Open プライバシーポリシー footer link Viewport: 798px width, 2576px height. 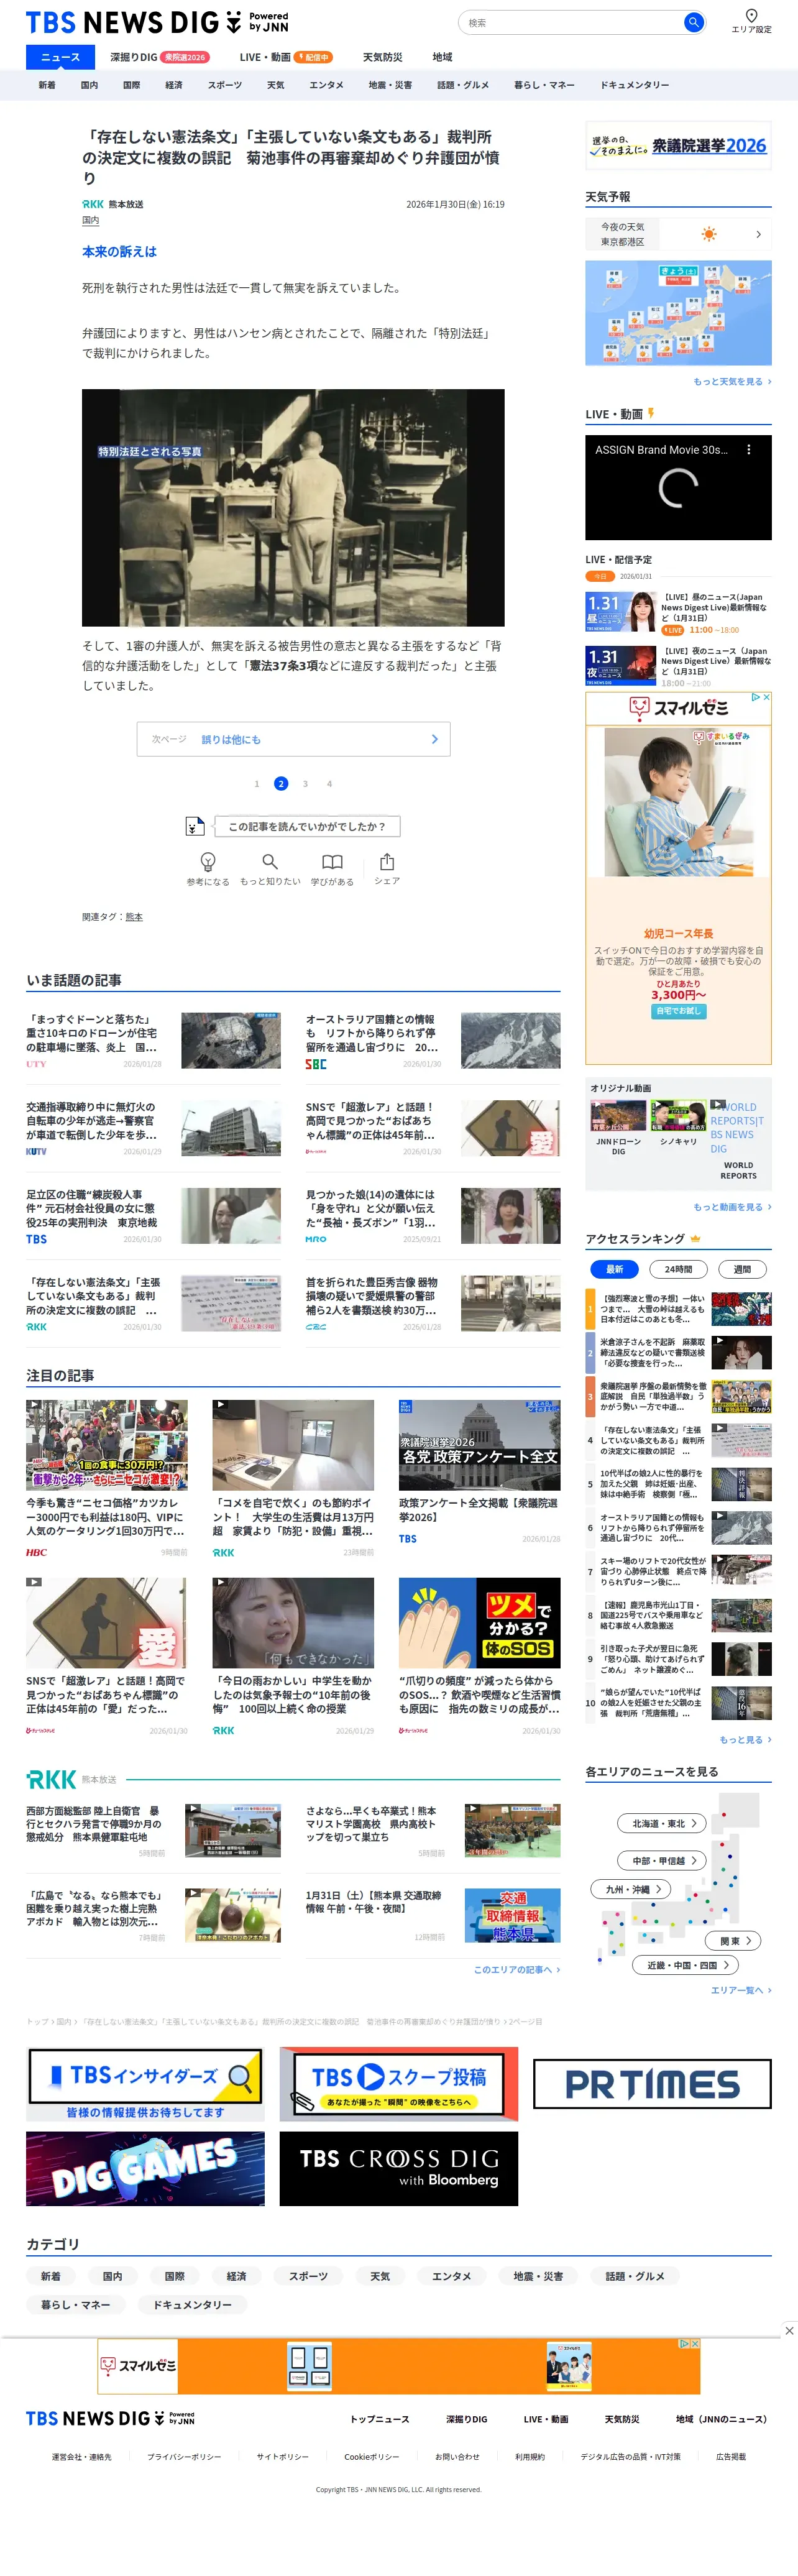(184, 2456)
